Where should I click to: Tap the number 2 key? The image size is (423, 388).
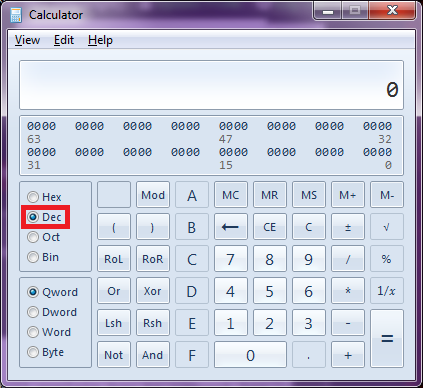coord(270,323)
